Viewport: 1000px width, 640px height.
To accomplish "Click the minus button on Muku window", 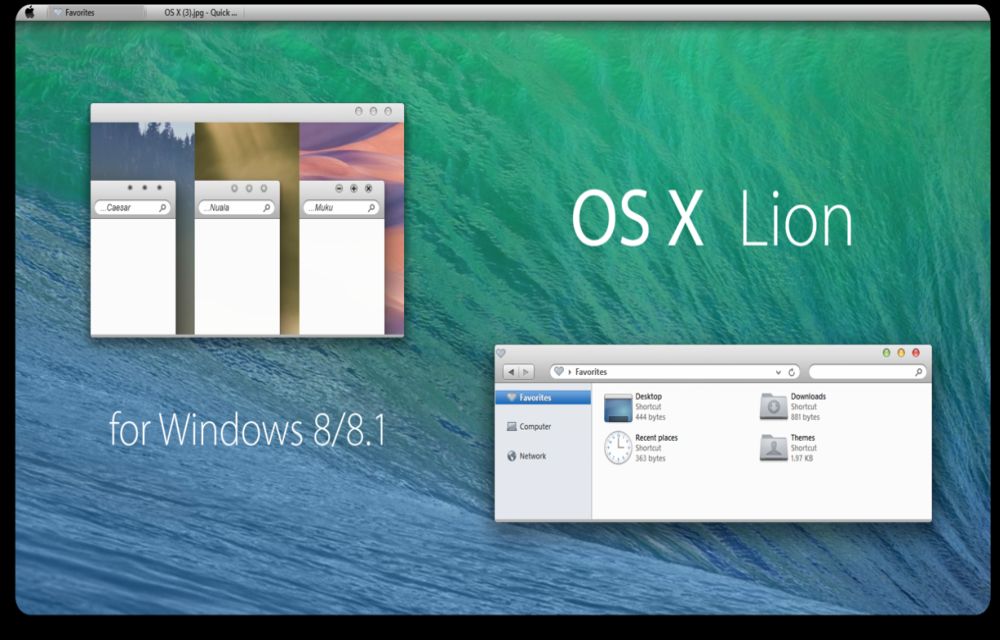I will coord(339,189).
